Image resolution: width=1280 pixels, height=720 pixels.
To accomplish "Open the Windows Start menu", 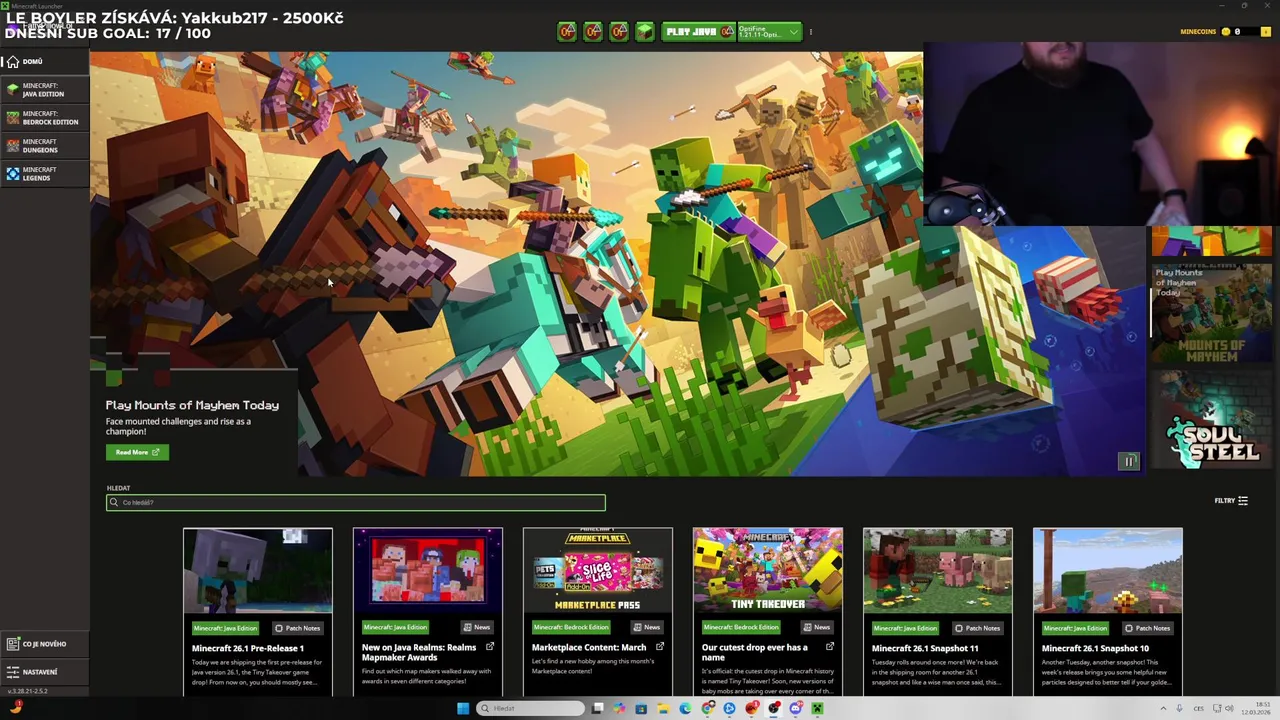I will 463,708.
